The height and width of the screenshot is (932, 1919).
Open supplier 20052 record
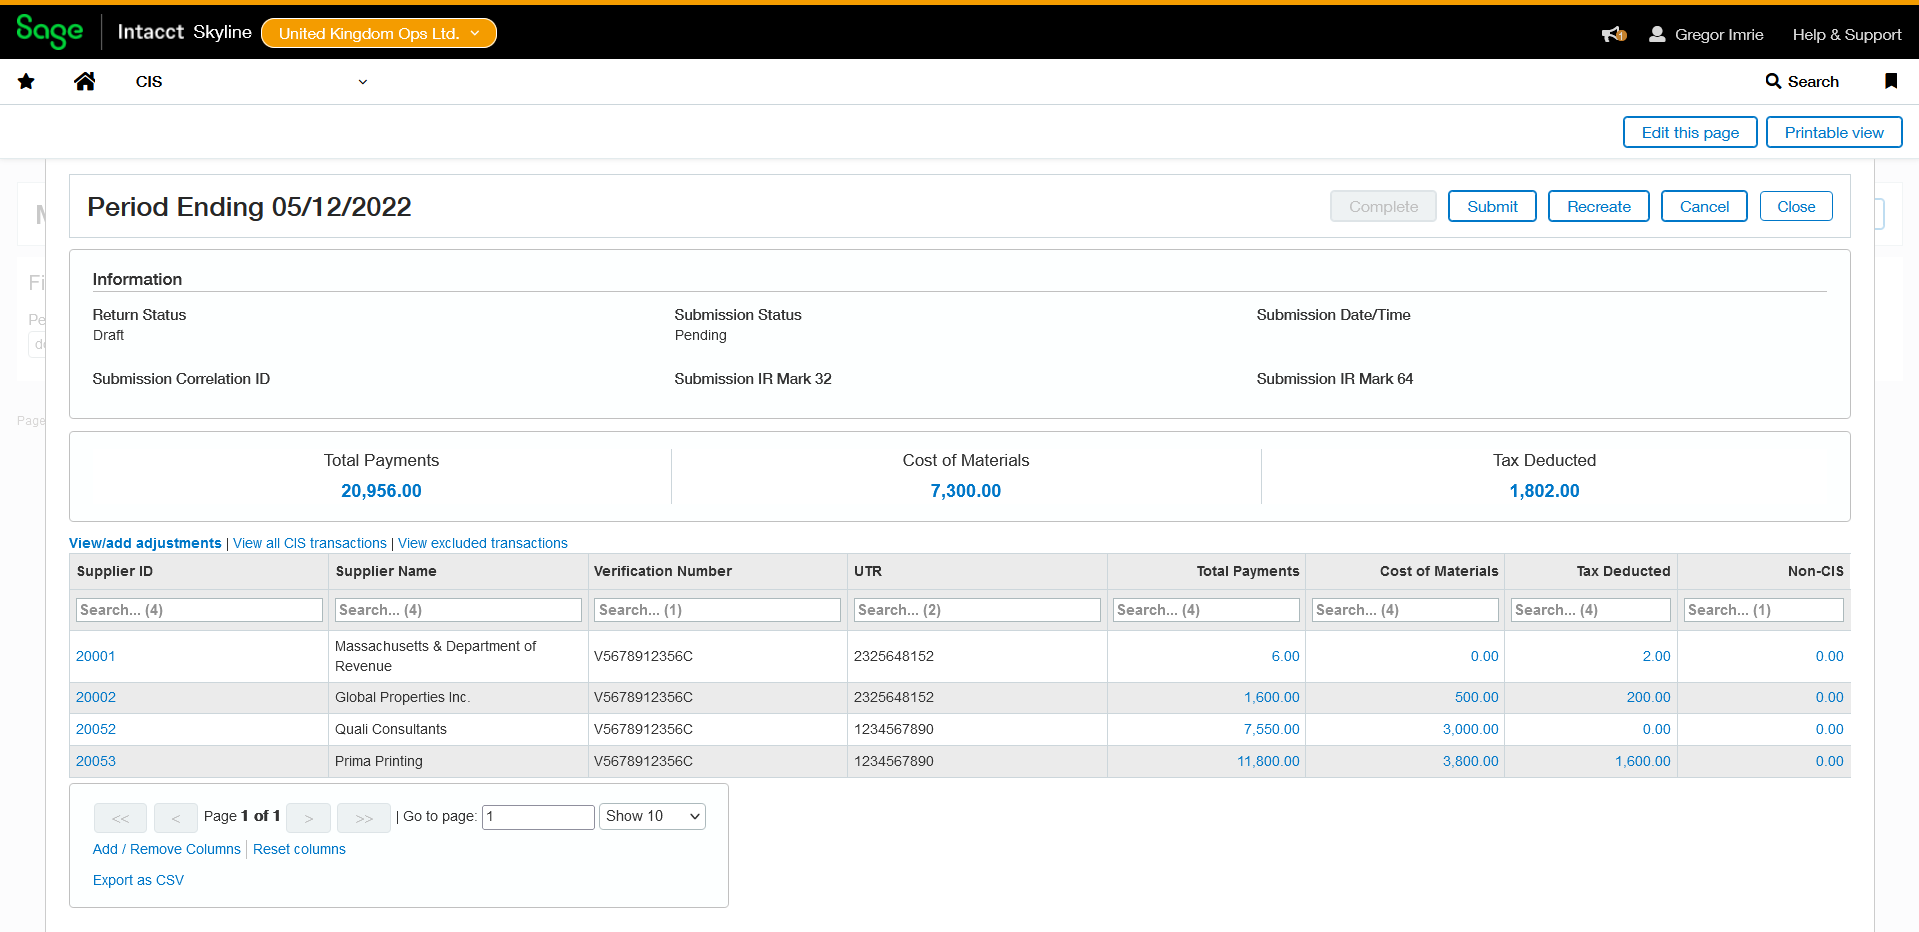(x=96, y=729)
